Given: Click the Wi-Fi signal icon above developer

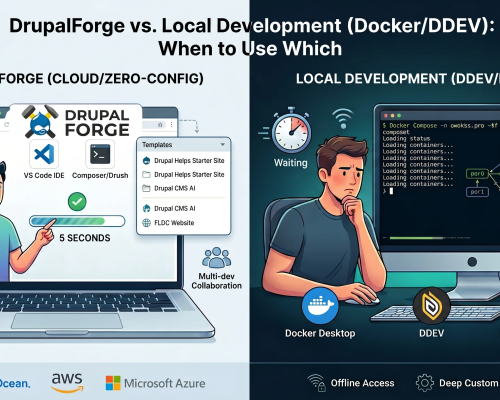Looking at the screenshot, I should click(343, 118).
